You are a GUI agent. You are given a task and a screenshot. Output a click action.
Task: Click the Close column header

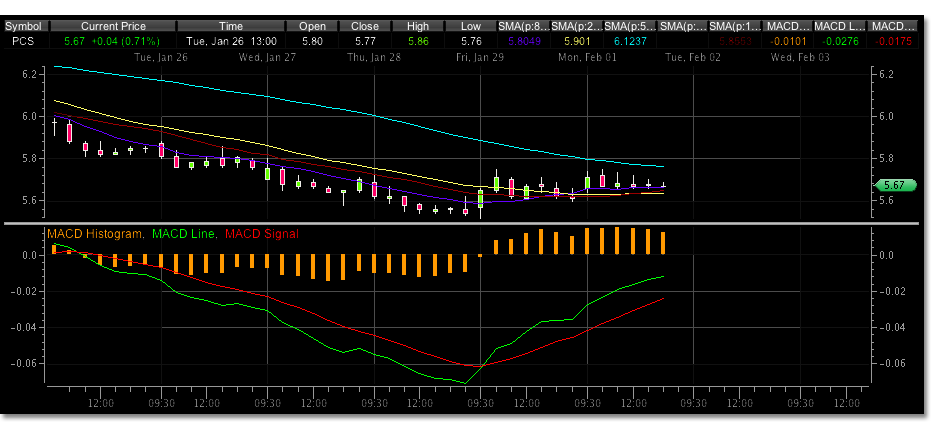365,24
